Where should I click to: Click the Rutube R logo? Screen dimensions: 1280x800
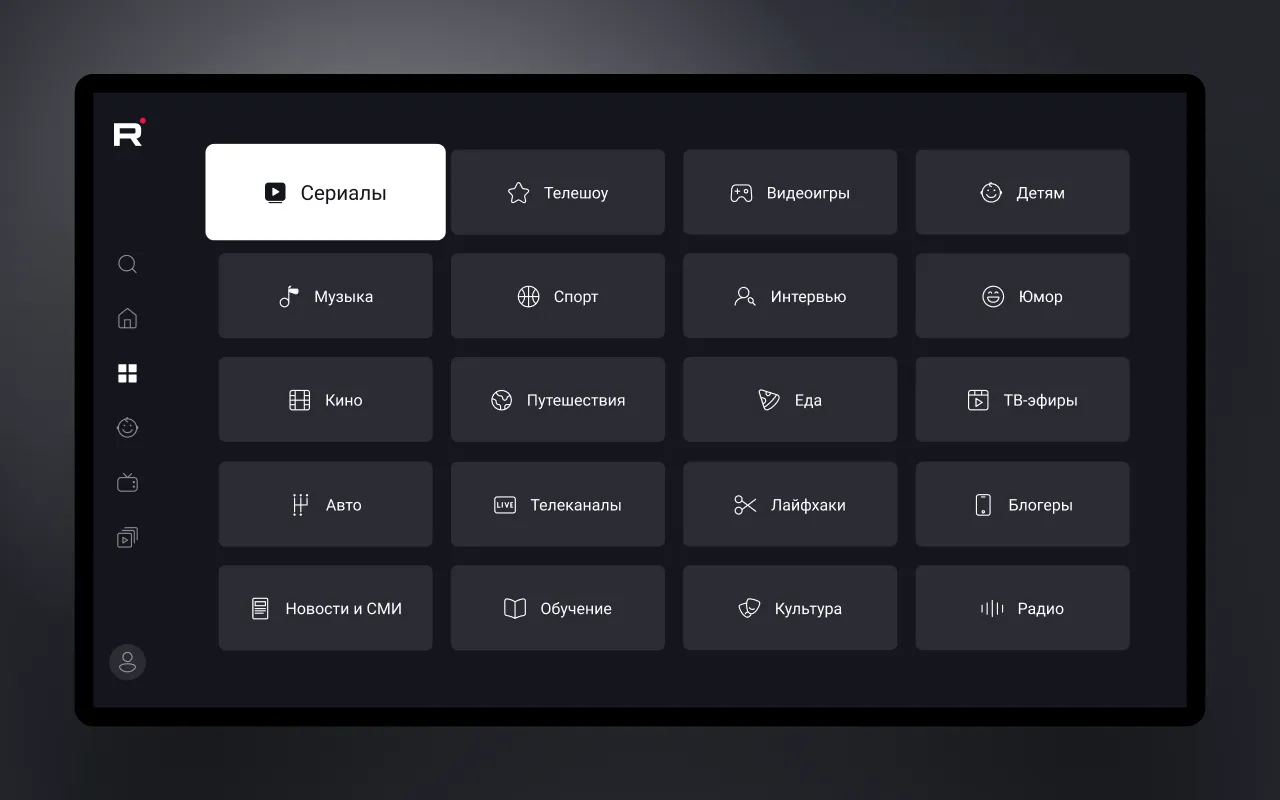pos(129,133)
